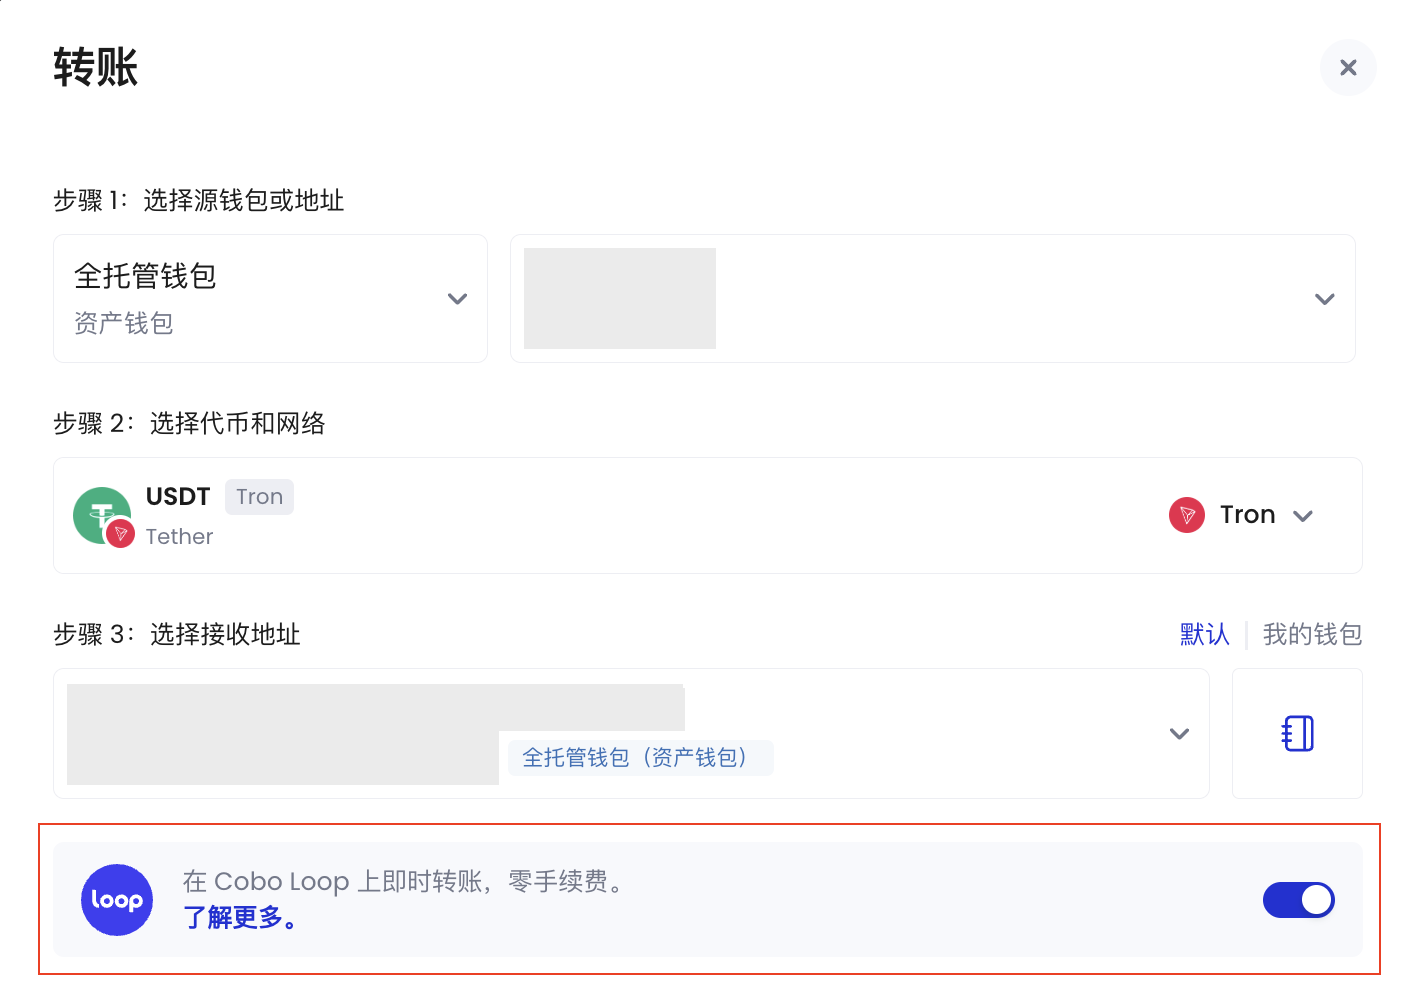Click the USDT Tether coin icon
Image resolution: width=1412 pixels, height=988 pixels.
(103, 516)
